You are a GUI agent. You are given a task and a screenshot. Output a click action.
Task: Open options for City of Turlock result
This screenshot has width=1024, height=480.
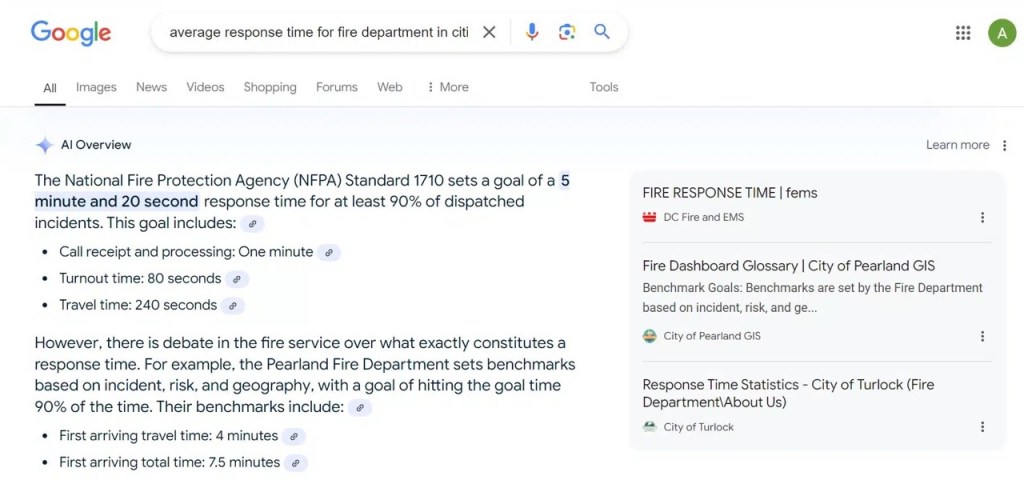click(982, 427)
